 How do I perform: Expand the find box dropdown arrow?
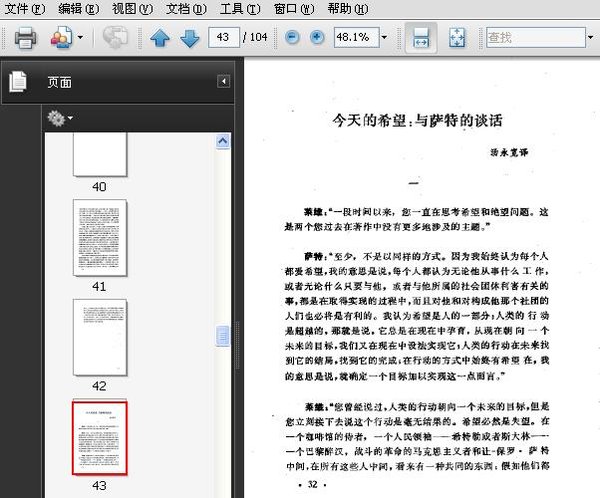tap(590, 38)
